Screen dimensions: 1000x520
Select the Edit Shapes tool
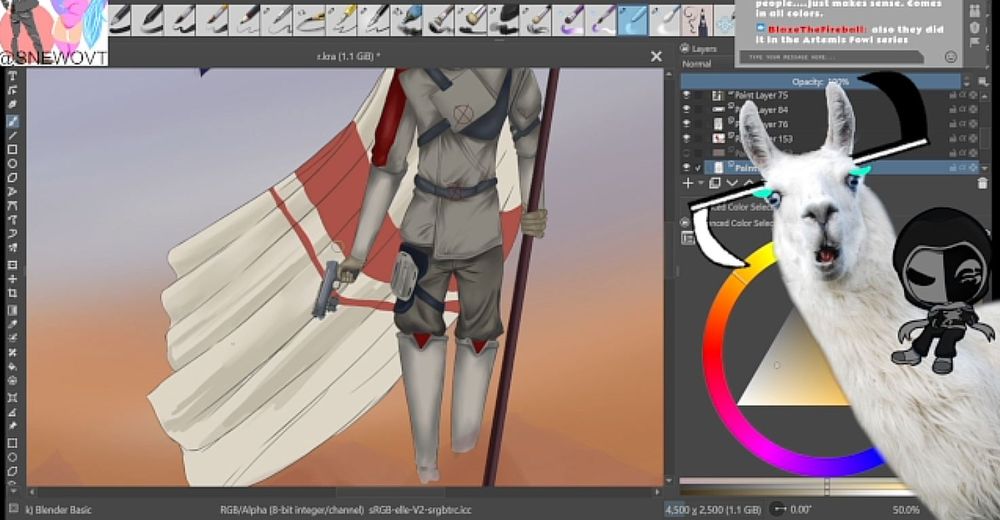(12, 90)
